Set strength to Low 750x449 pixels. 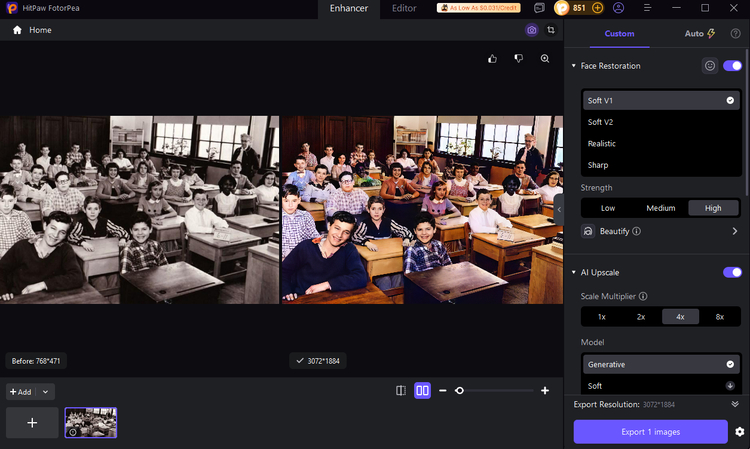point(608,208)
